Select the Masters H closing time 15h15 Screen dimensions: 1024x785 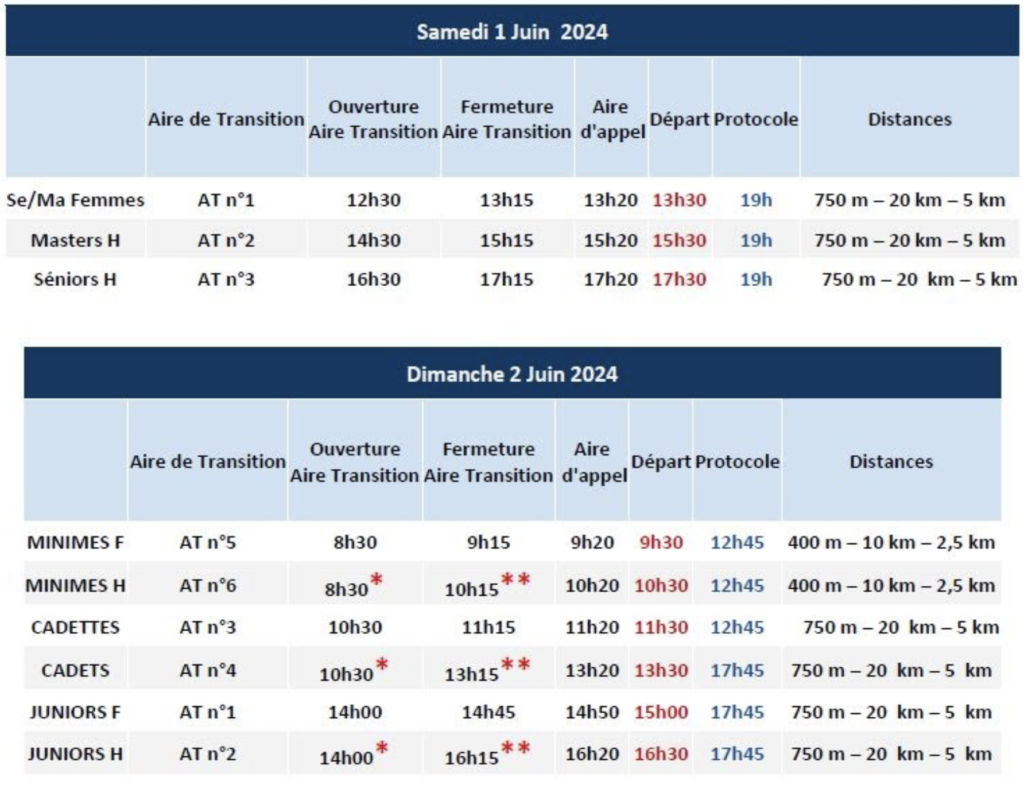point(506,241)
